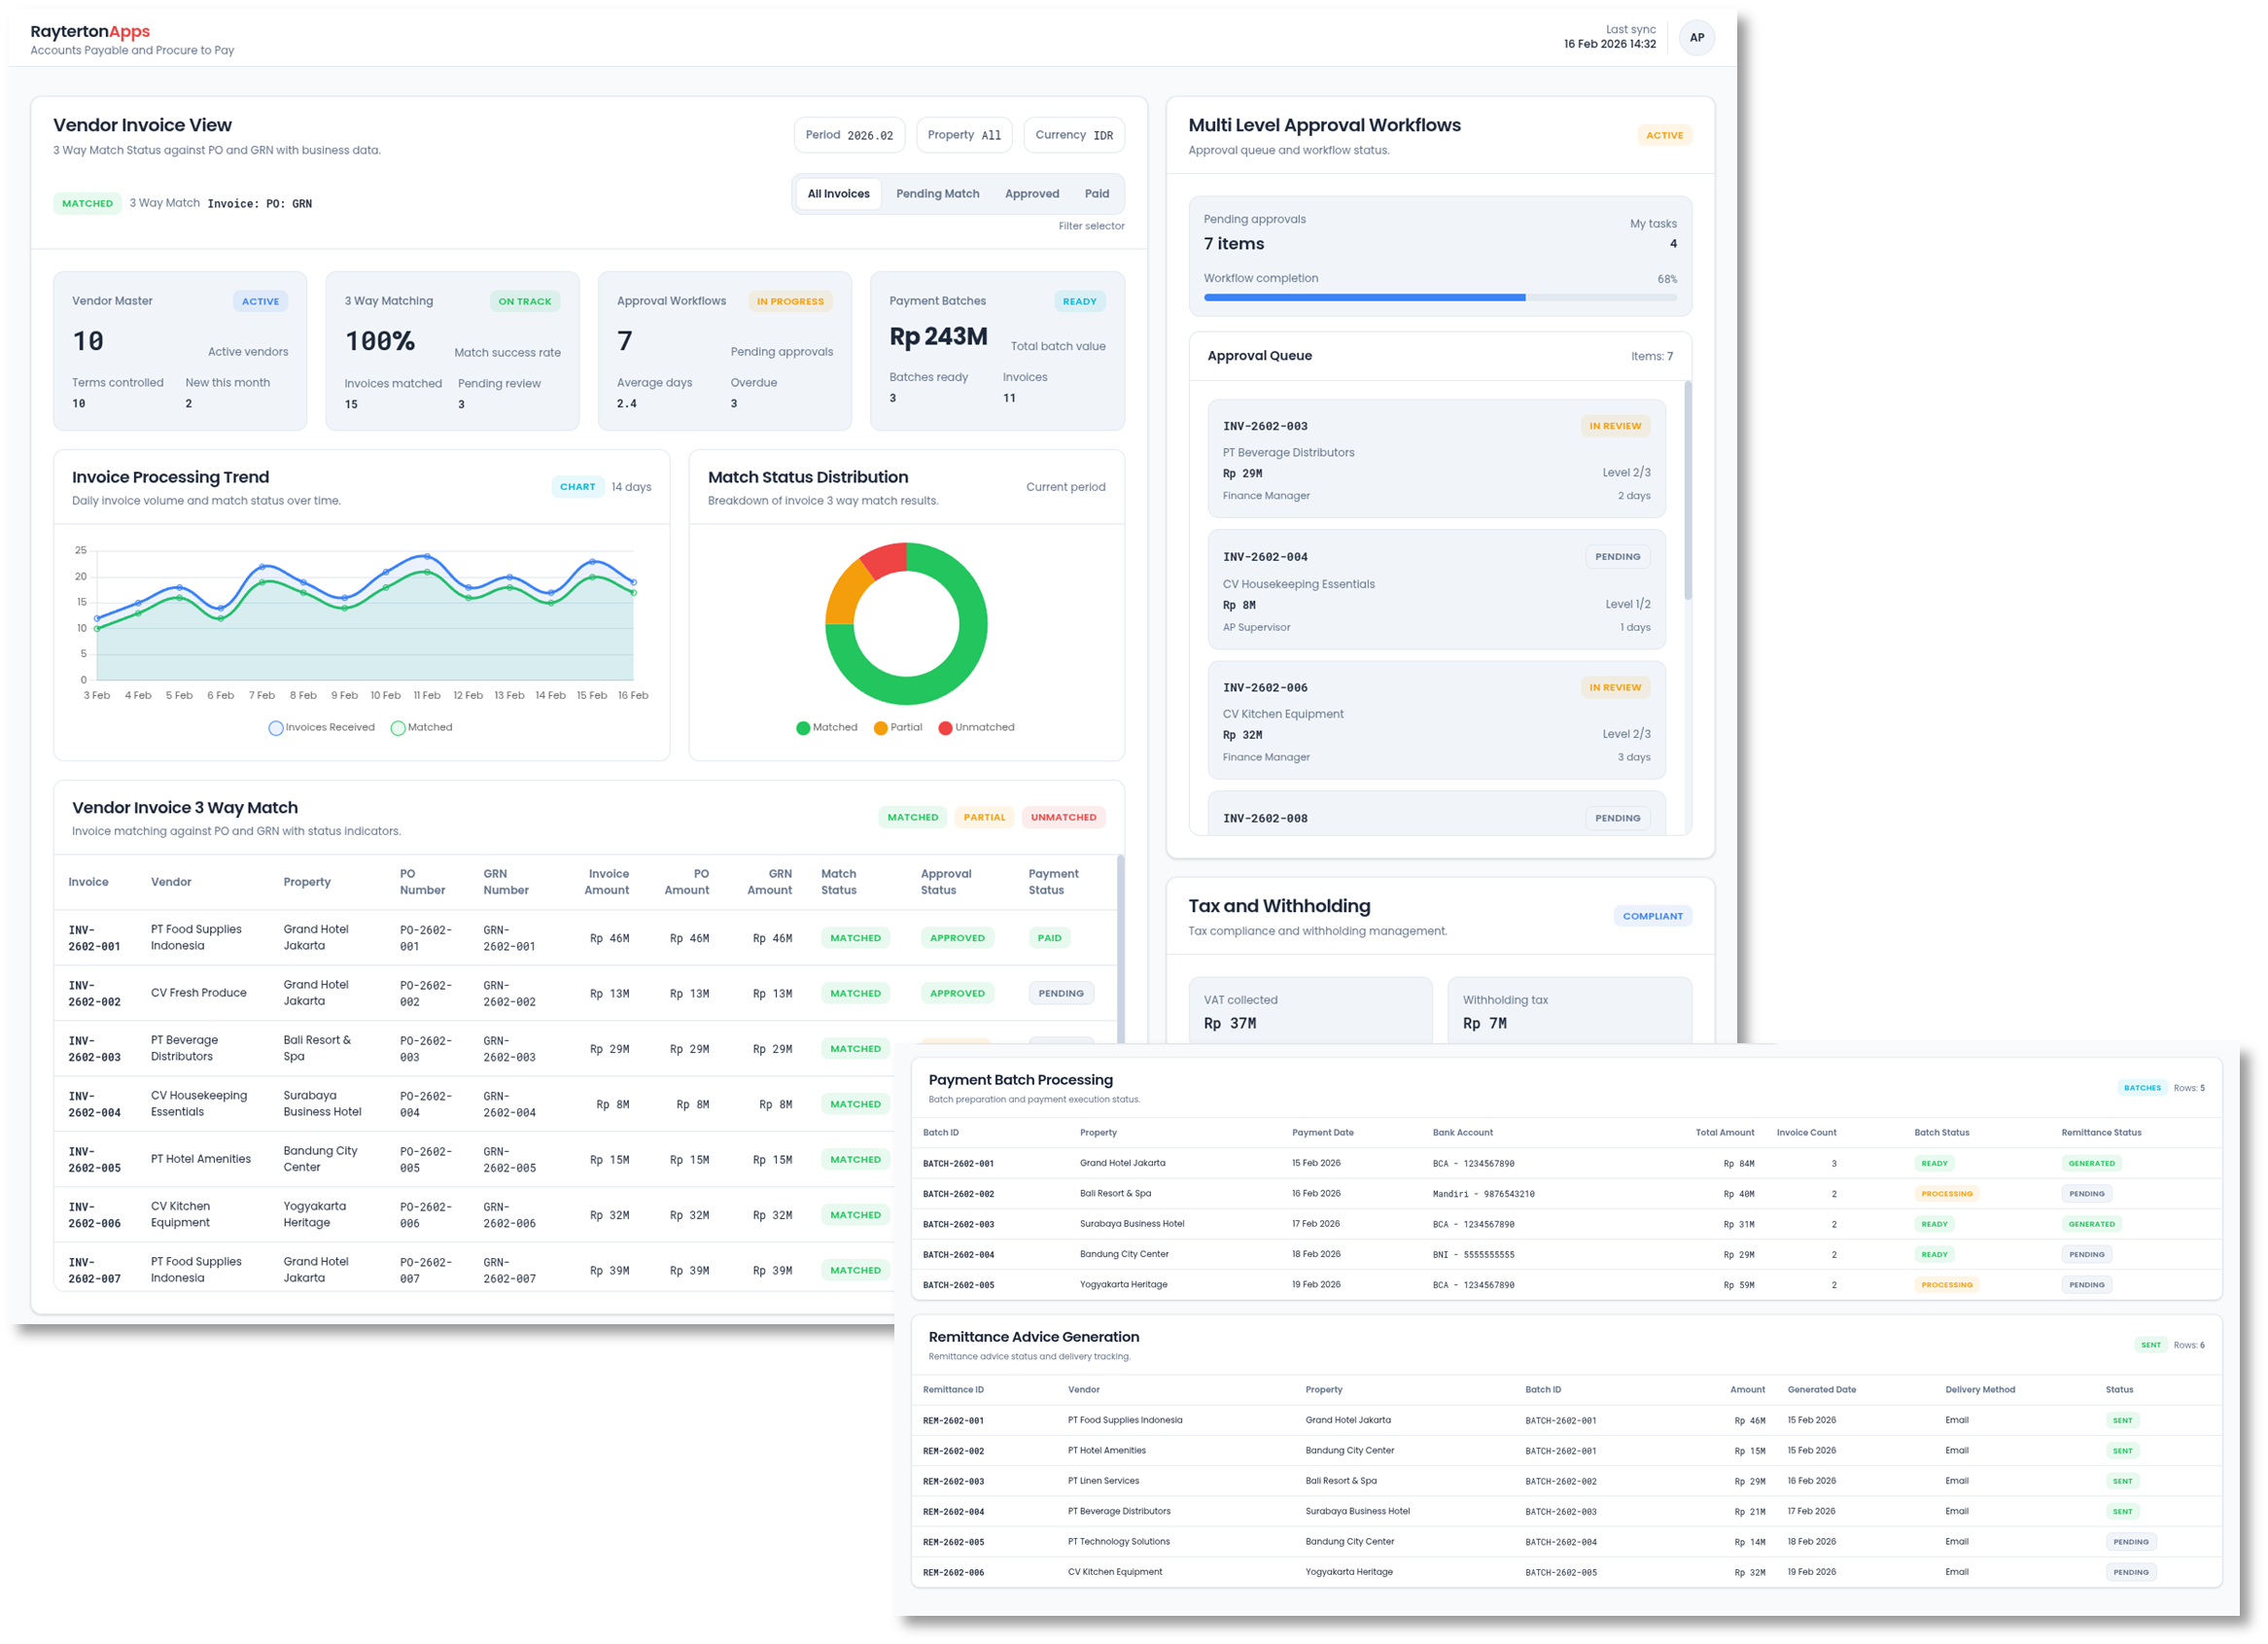This screenshot has height=1644, width=2268.
Task: Toggle the Invoices Received legend marker
Action: click(276, 728)
